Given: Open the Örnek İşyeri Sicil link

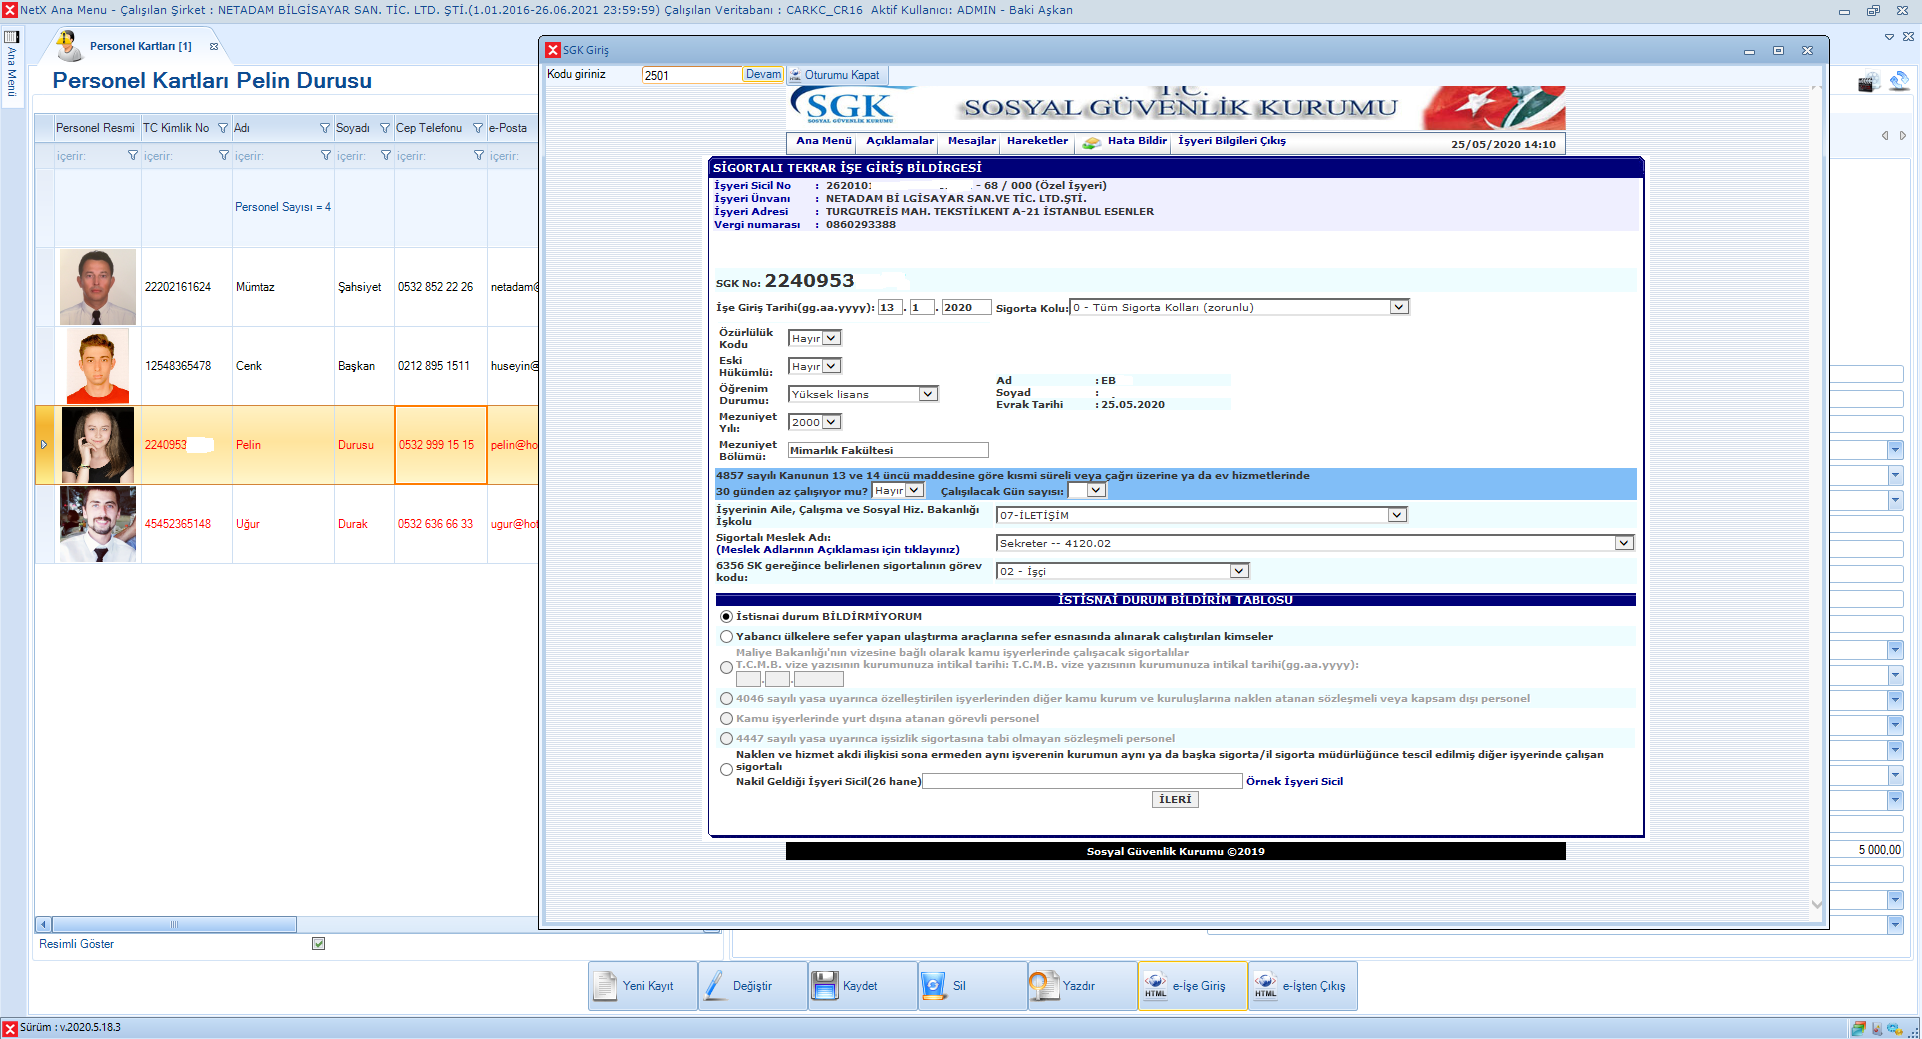Looking at the screenshot, I should tap(1294, 782).
